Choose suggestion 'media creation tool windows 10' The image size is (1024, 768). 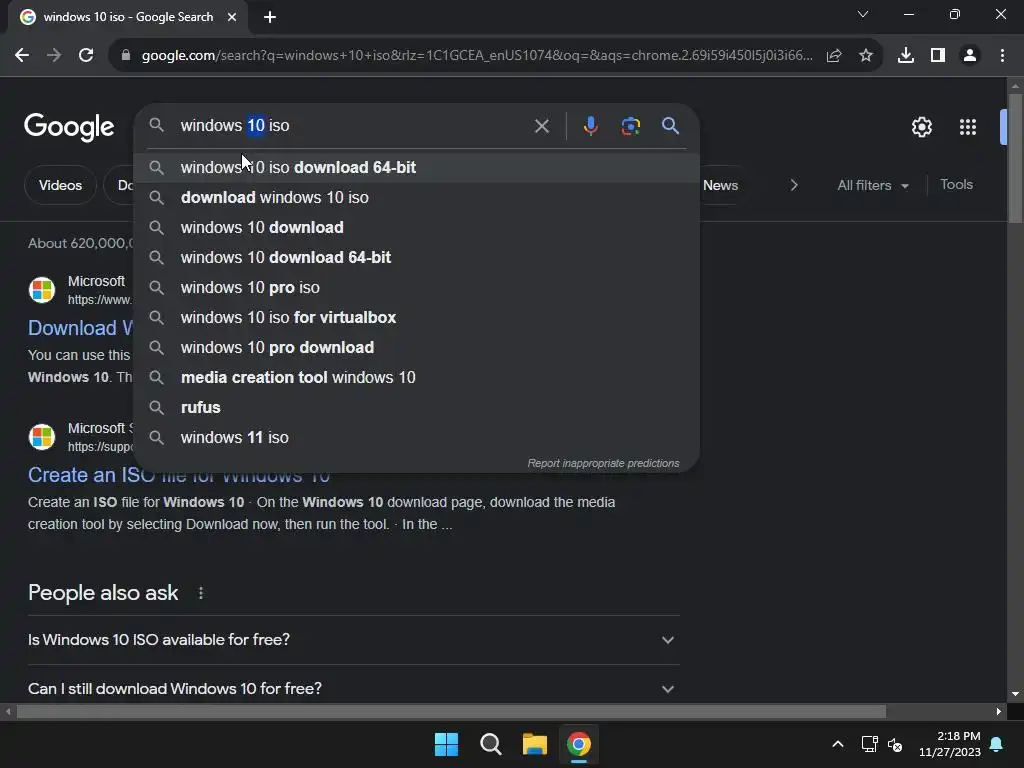pos(417,377)
